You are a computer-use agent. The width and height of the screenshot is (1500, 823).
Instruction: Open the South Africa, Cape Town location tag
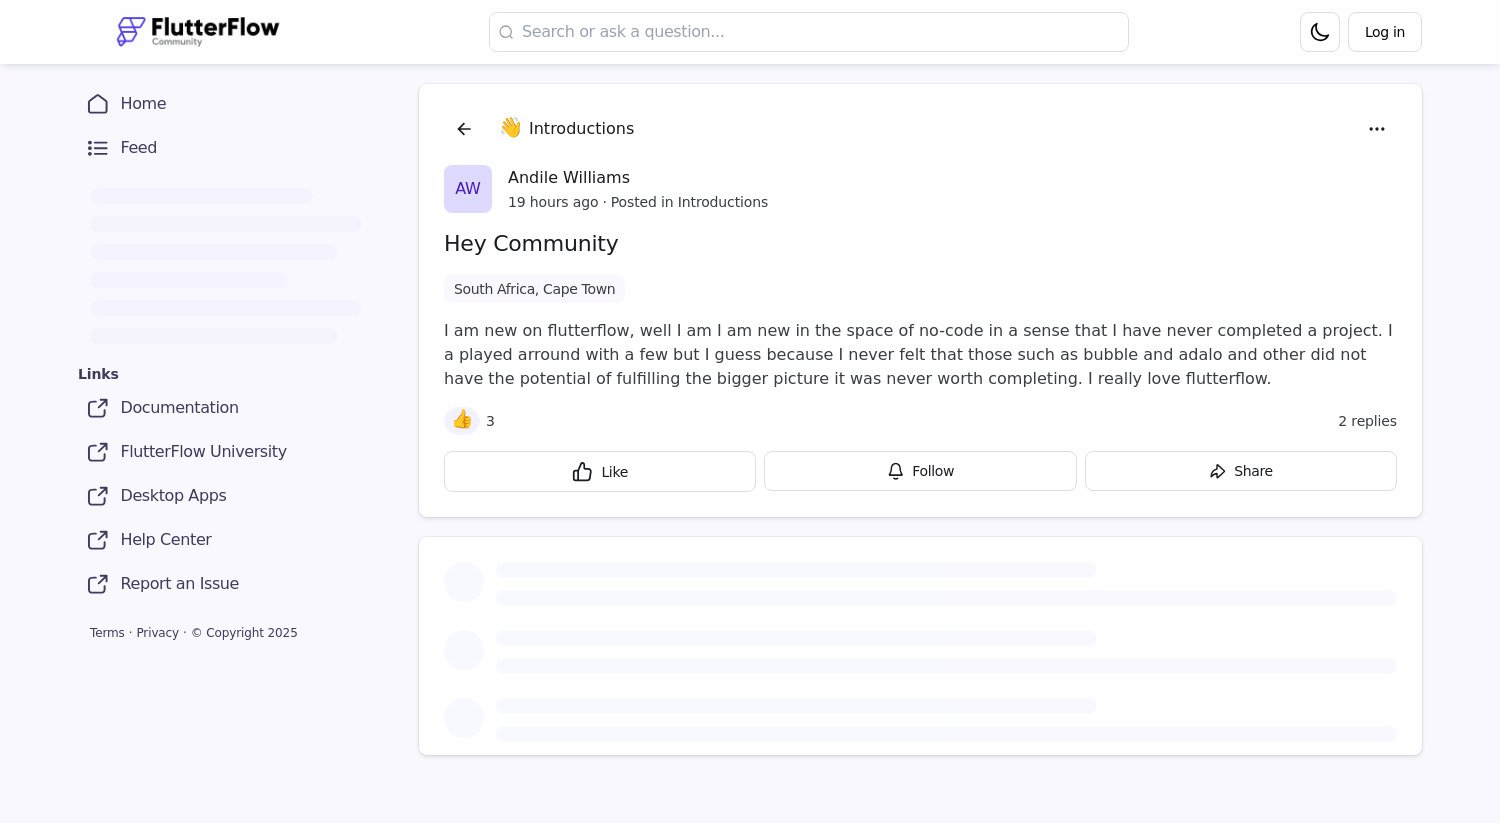(534, 289)
